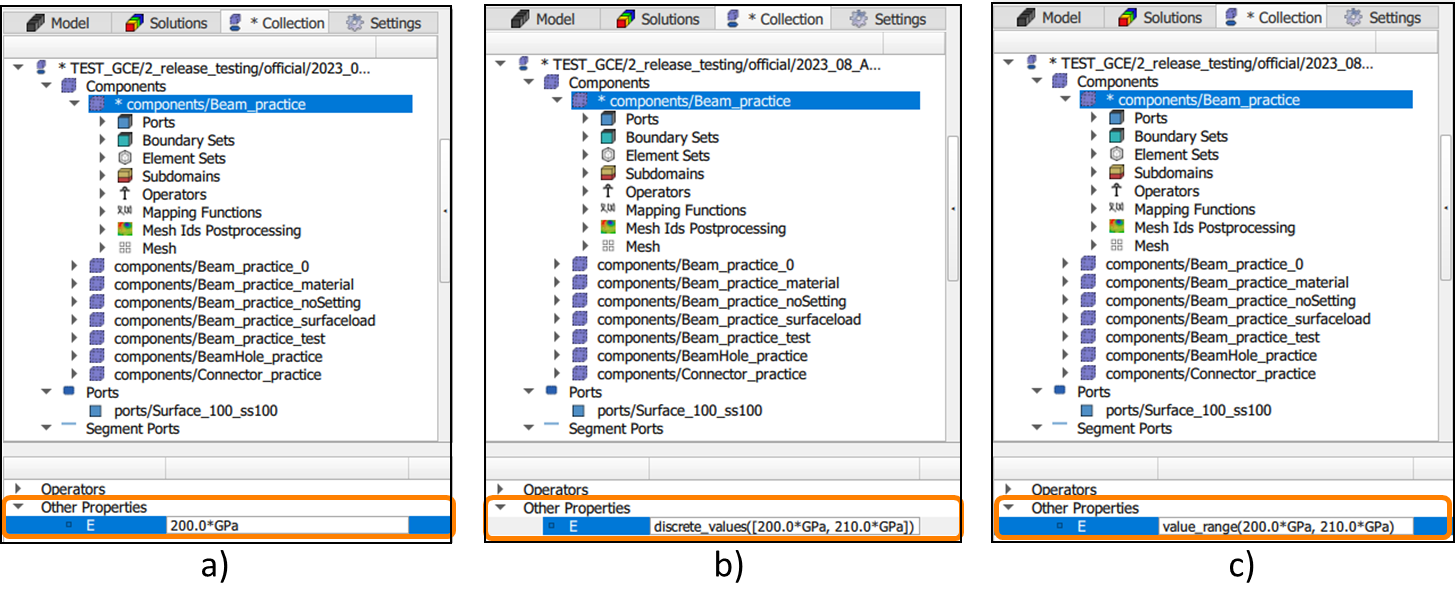Click the Components folder icon in panel b
Viewport: 1455px width, 610px height.
552,83
